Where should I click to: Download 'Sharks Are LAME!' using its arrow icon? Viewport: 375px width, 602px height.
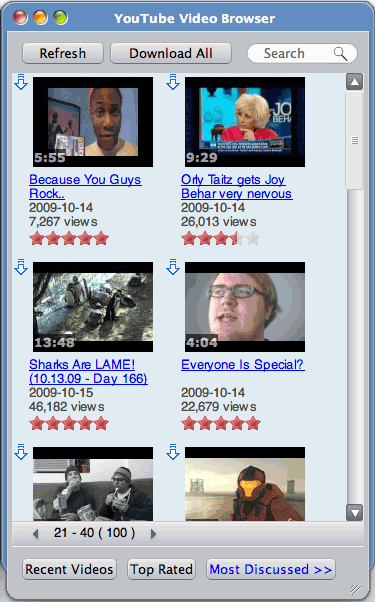point(21,267)
